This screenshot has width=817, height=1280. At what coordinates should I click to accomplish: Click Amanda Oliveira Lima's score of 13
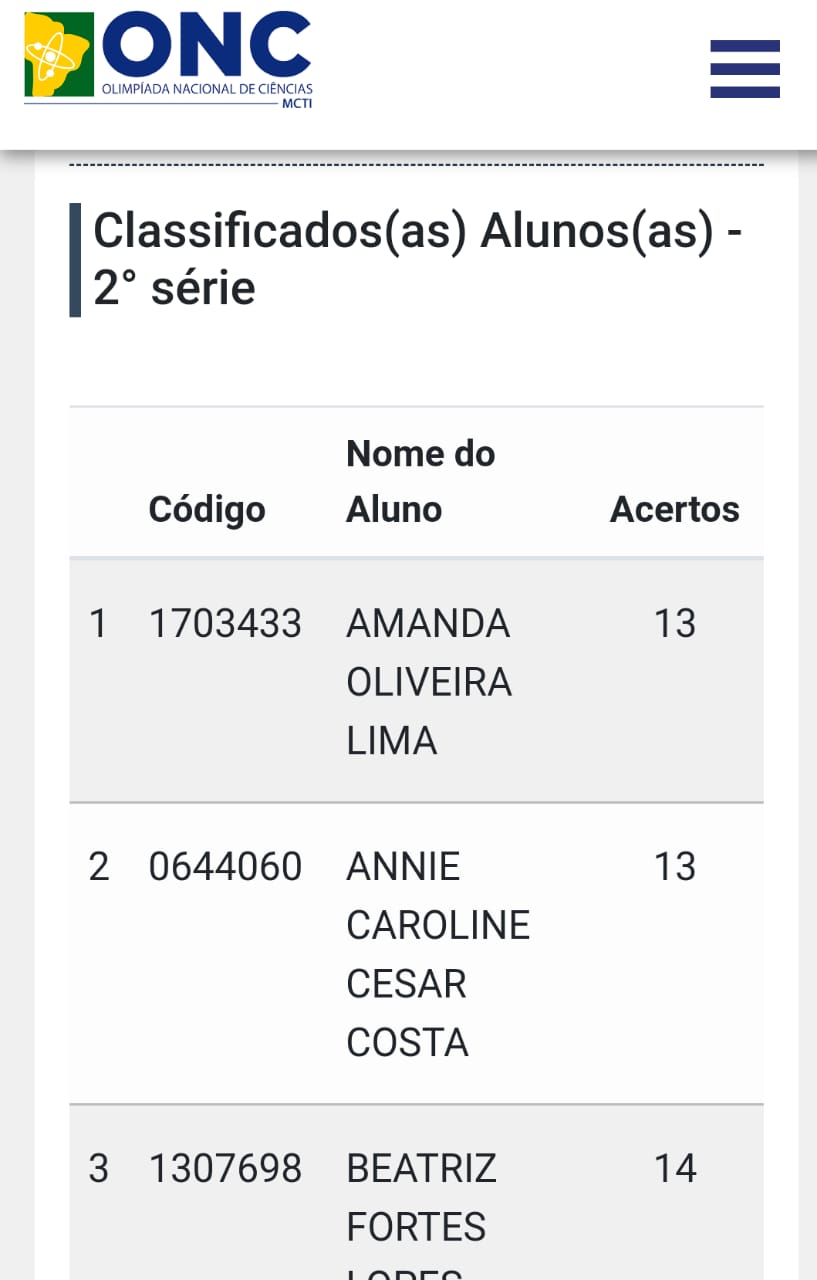click(675, 624)
